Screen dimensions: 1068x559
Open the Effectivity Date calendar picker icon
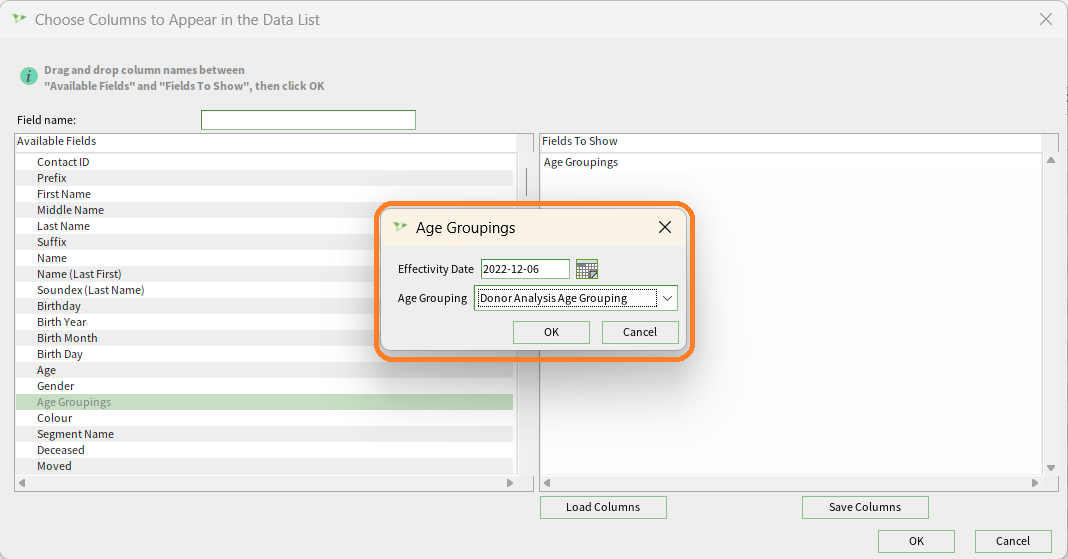pos(586,269)
